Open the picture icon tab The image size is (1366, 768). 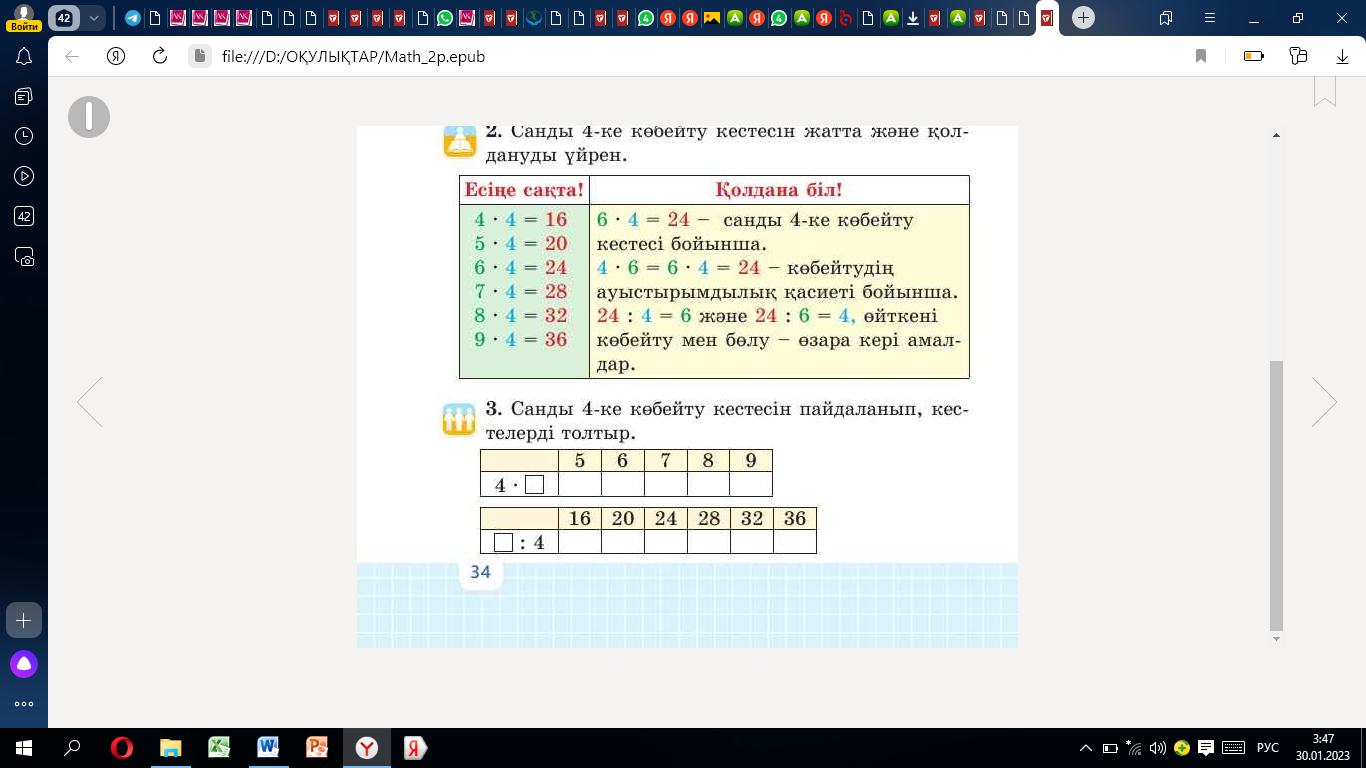712,18
